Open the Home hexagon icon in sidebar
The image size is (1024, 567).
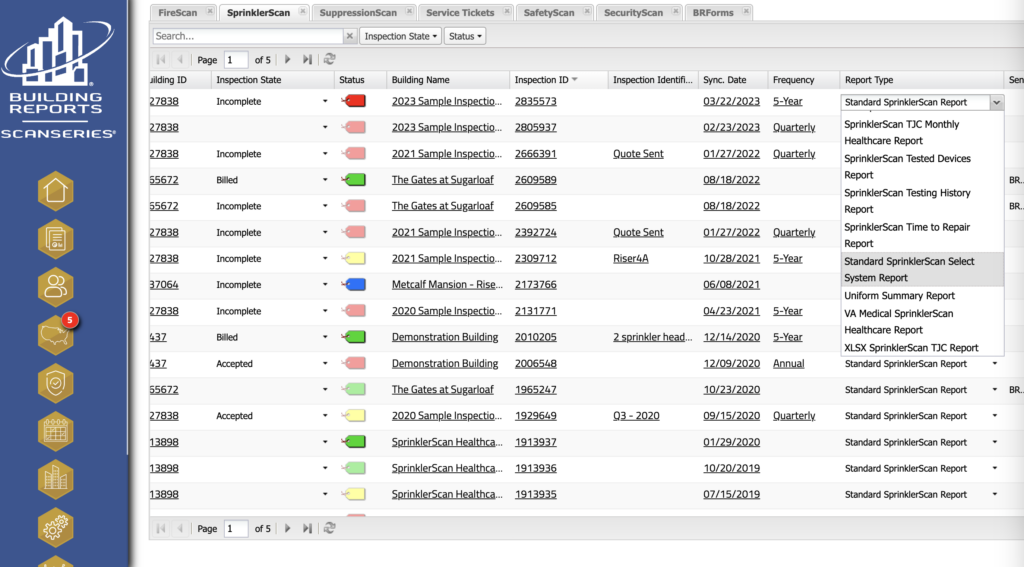[x=56, y=191]
